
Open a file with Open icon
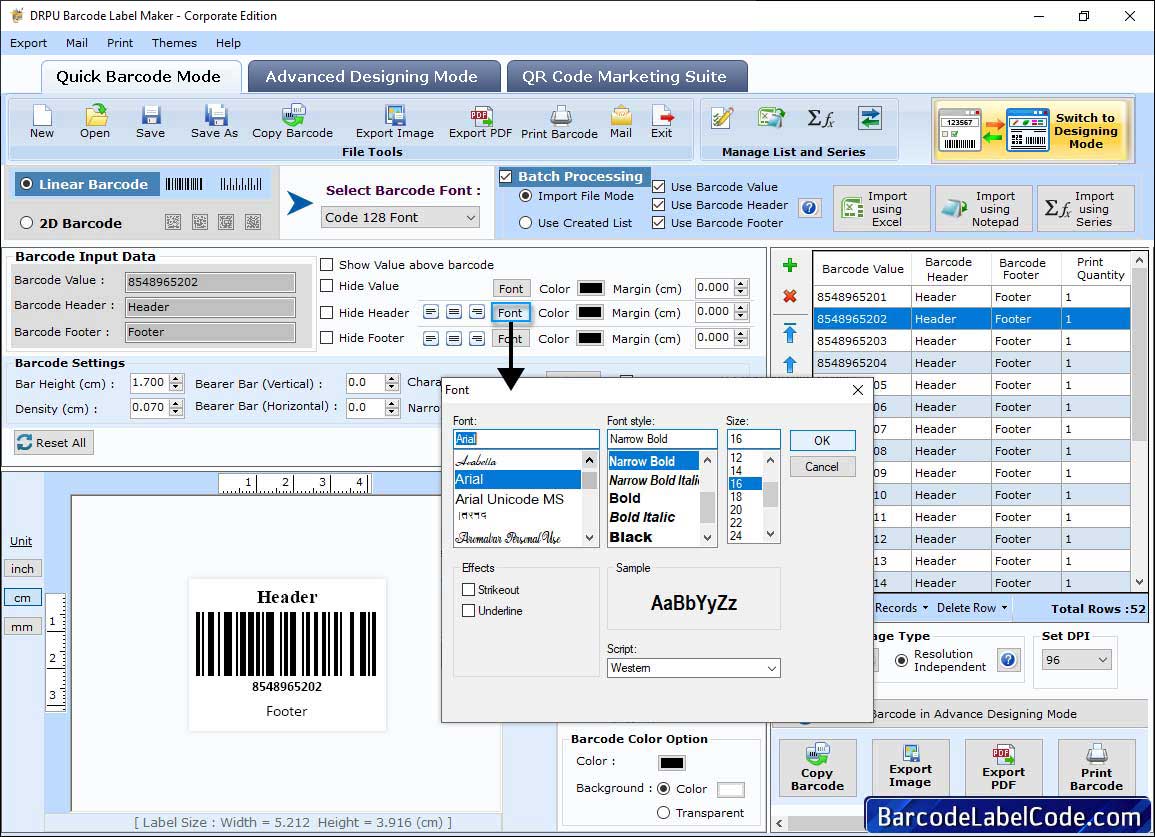[x=95, y=122]
